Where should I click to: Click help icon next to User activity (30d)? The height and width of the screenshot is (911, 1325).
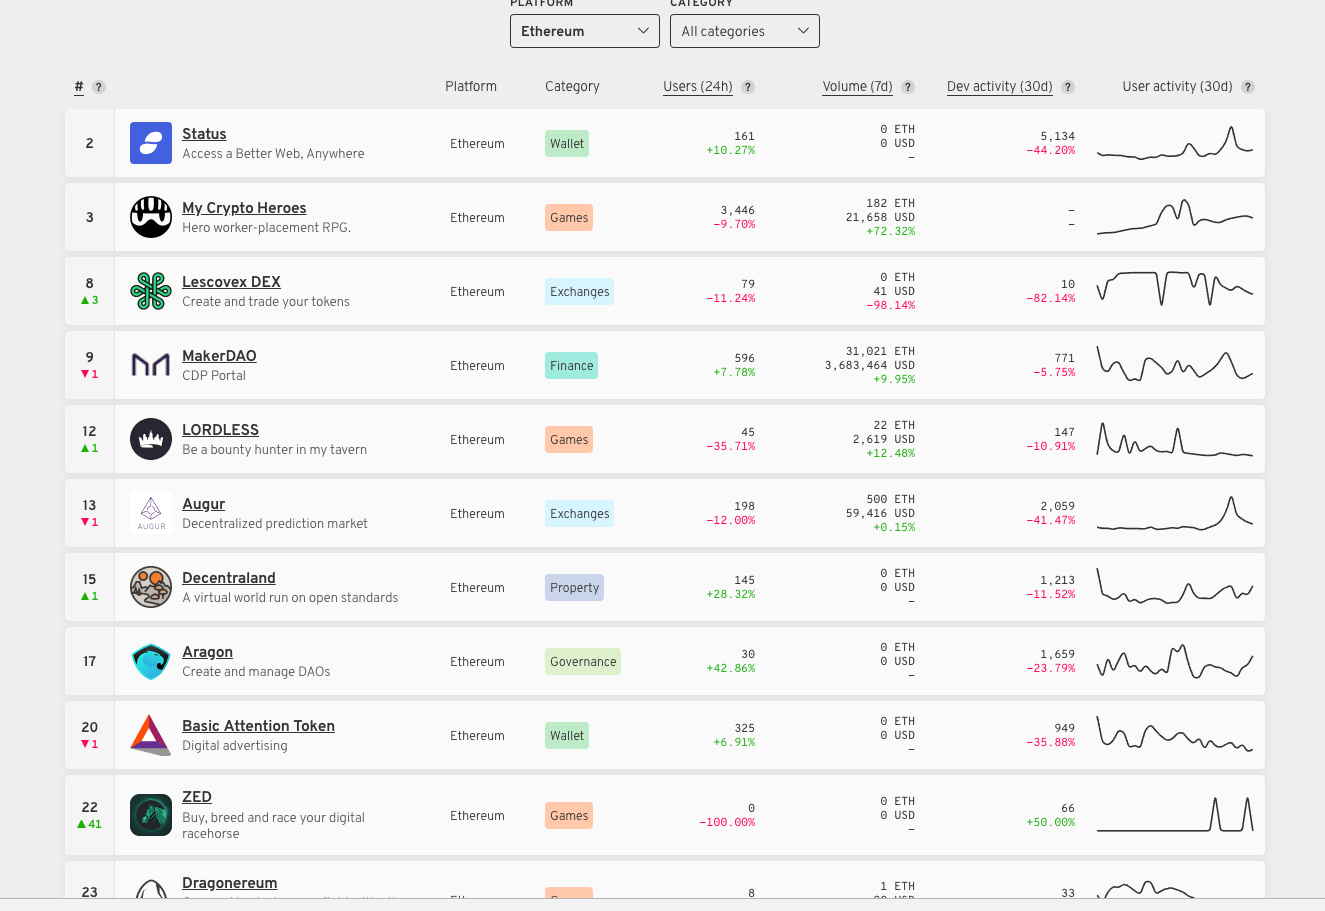1248,87
